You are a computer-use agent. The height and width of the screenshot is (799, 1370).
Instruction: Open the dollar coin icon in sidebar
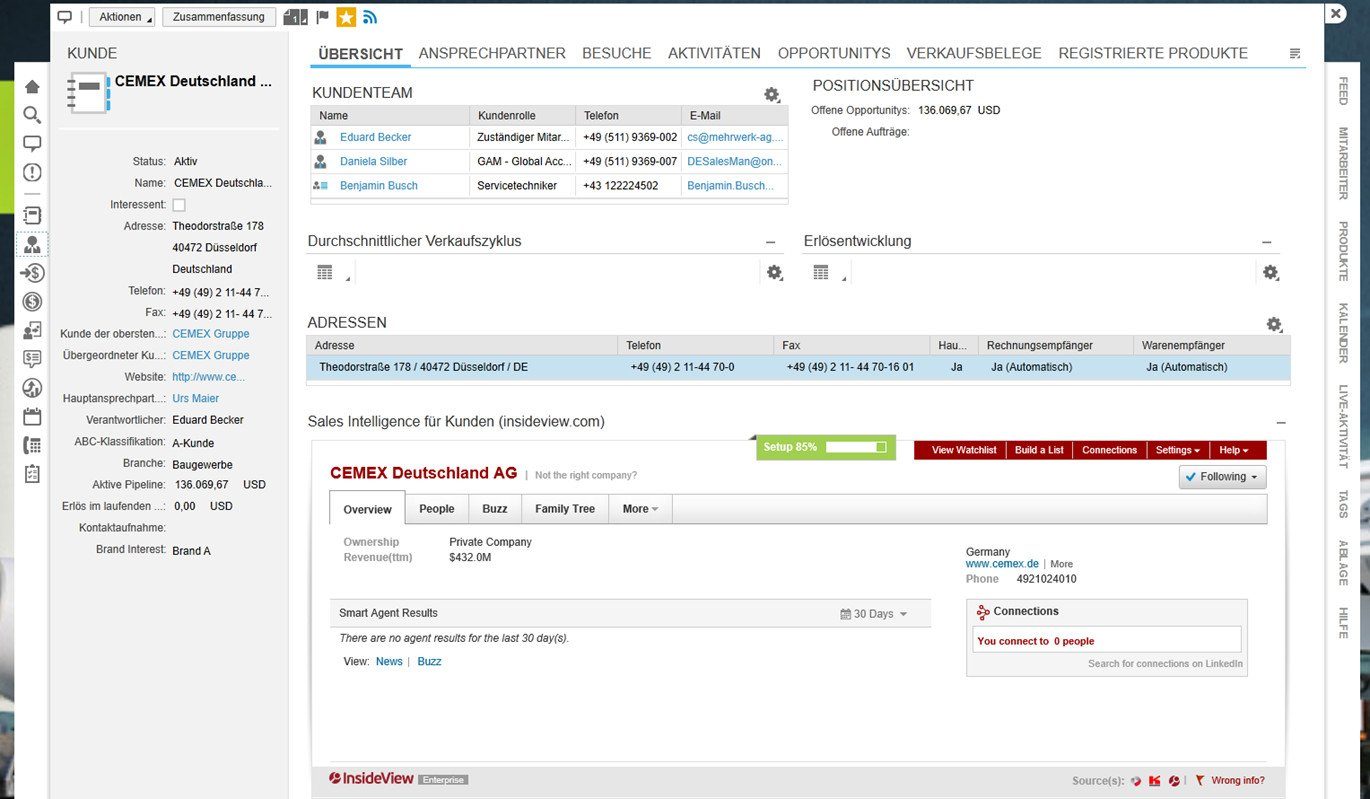pyautogui.click(x=32, y=301)
